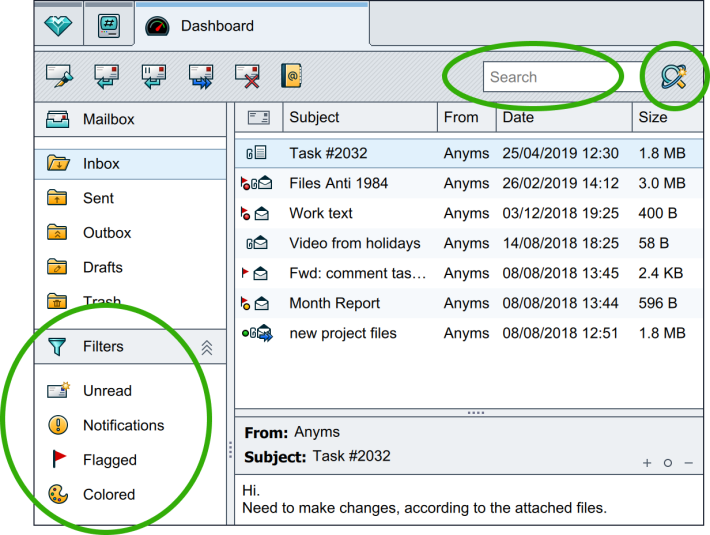Click the delete message icon

pos(248,76)
